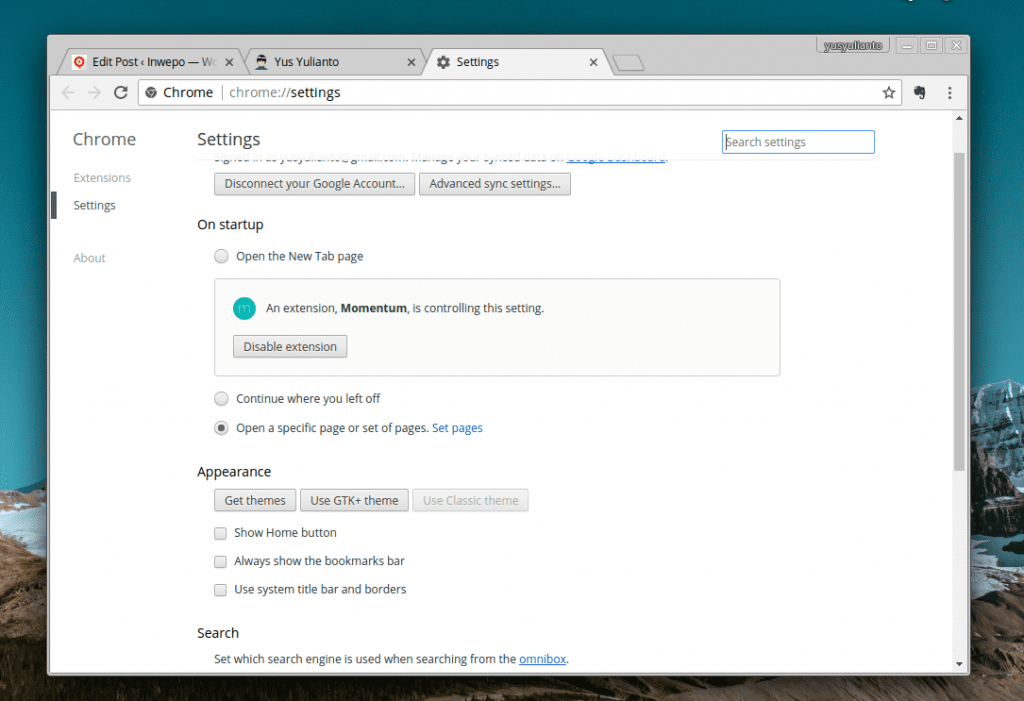Open the Evernote extension icon

tap(920, 92)
